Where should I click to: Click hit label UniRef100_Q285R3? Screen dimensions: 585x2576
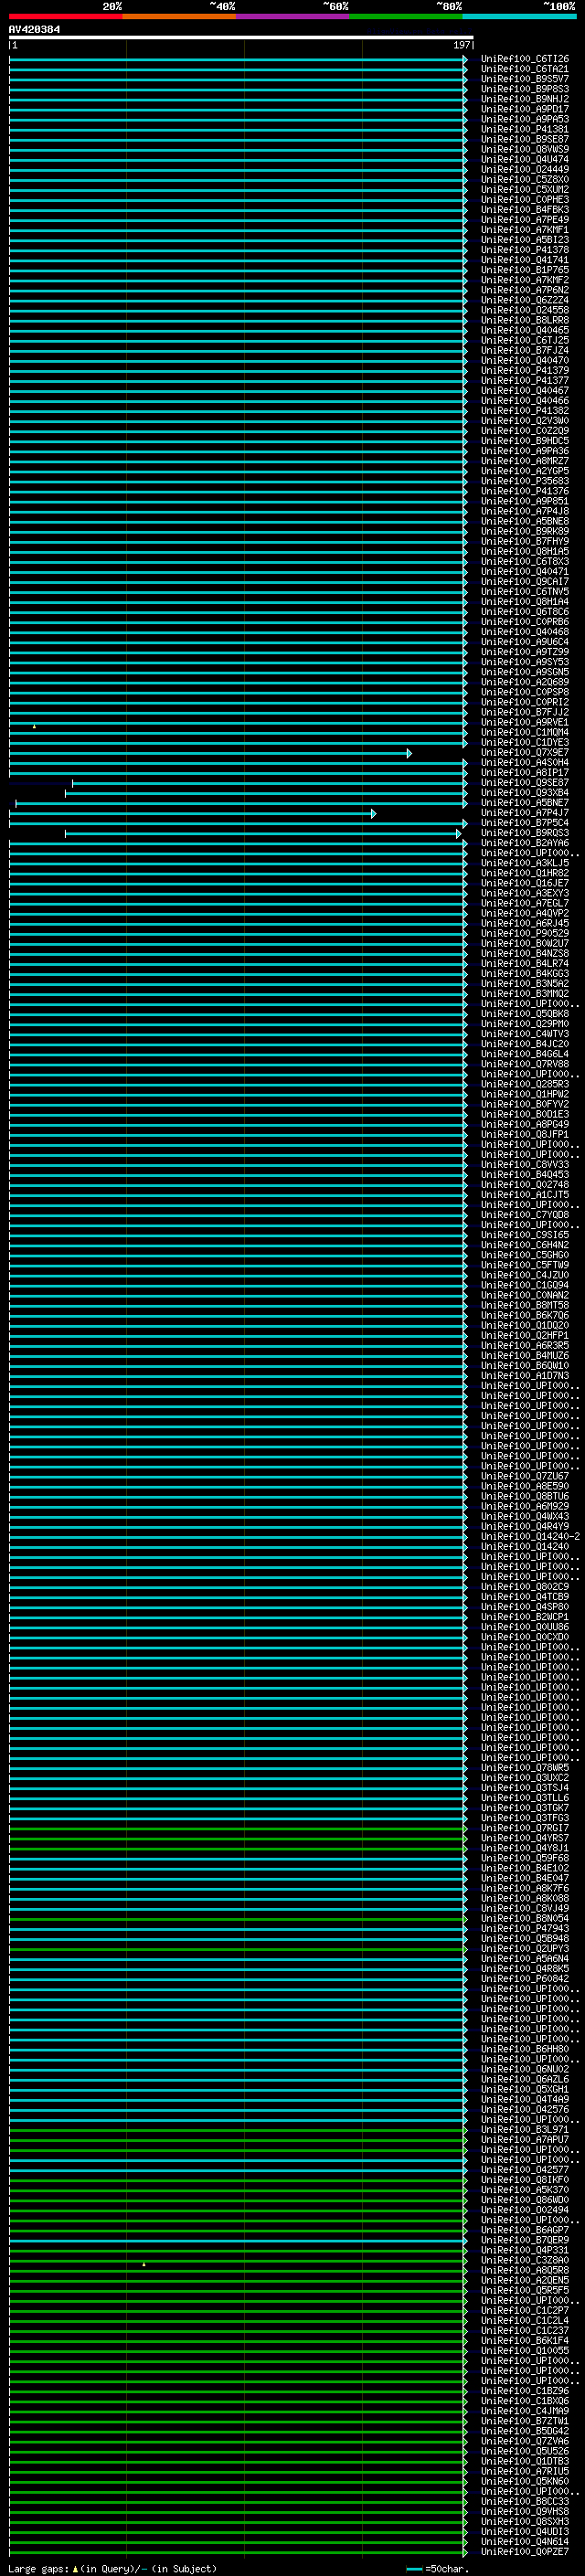(524, 1084)
